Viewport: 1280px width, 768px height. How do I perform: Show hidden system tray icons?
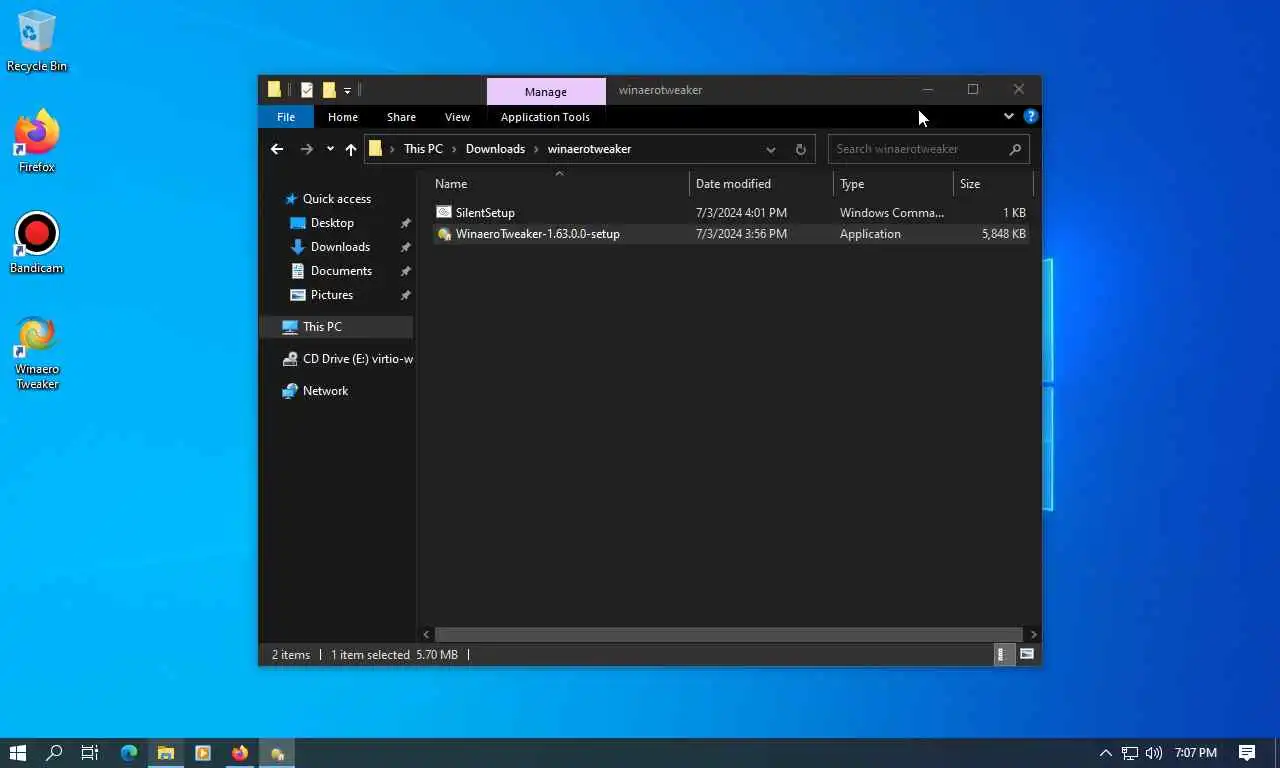(x=1105, y=753)
